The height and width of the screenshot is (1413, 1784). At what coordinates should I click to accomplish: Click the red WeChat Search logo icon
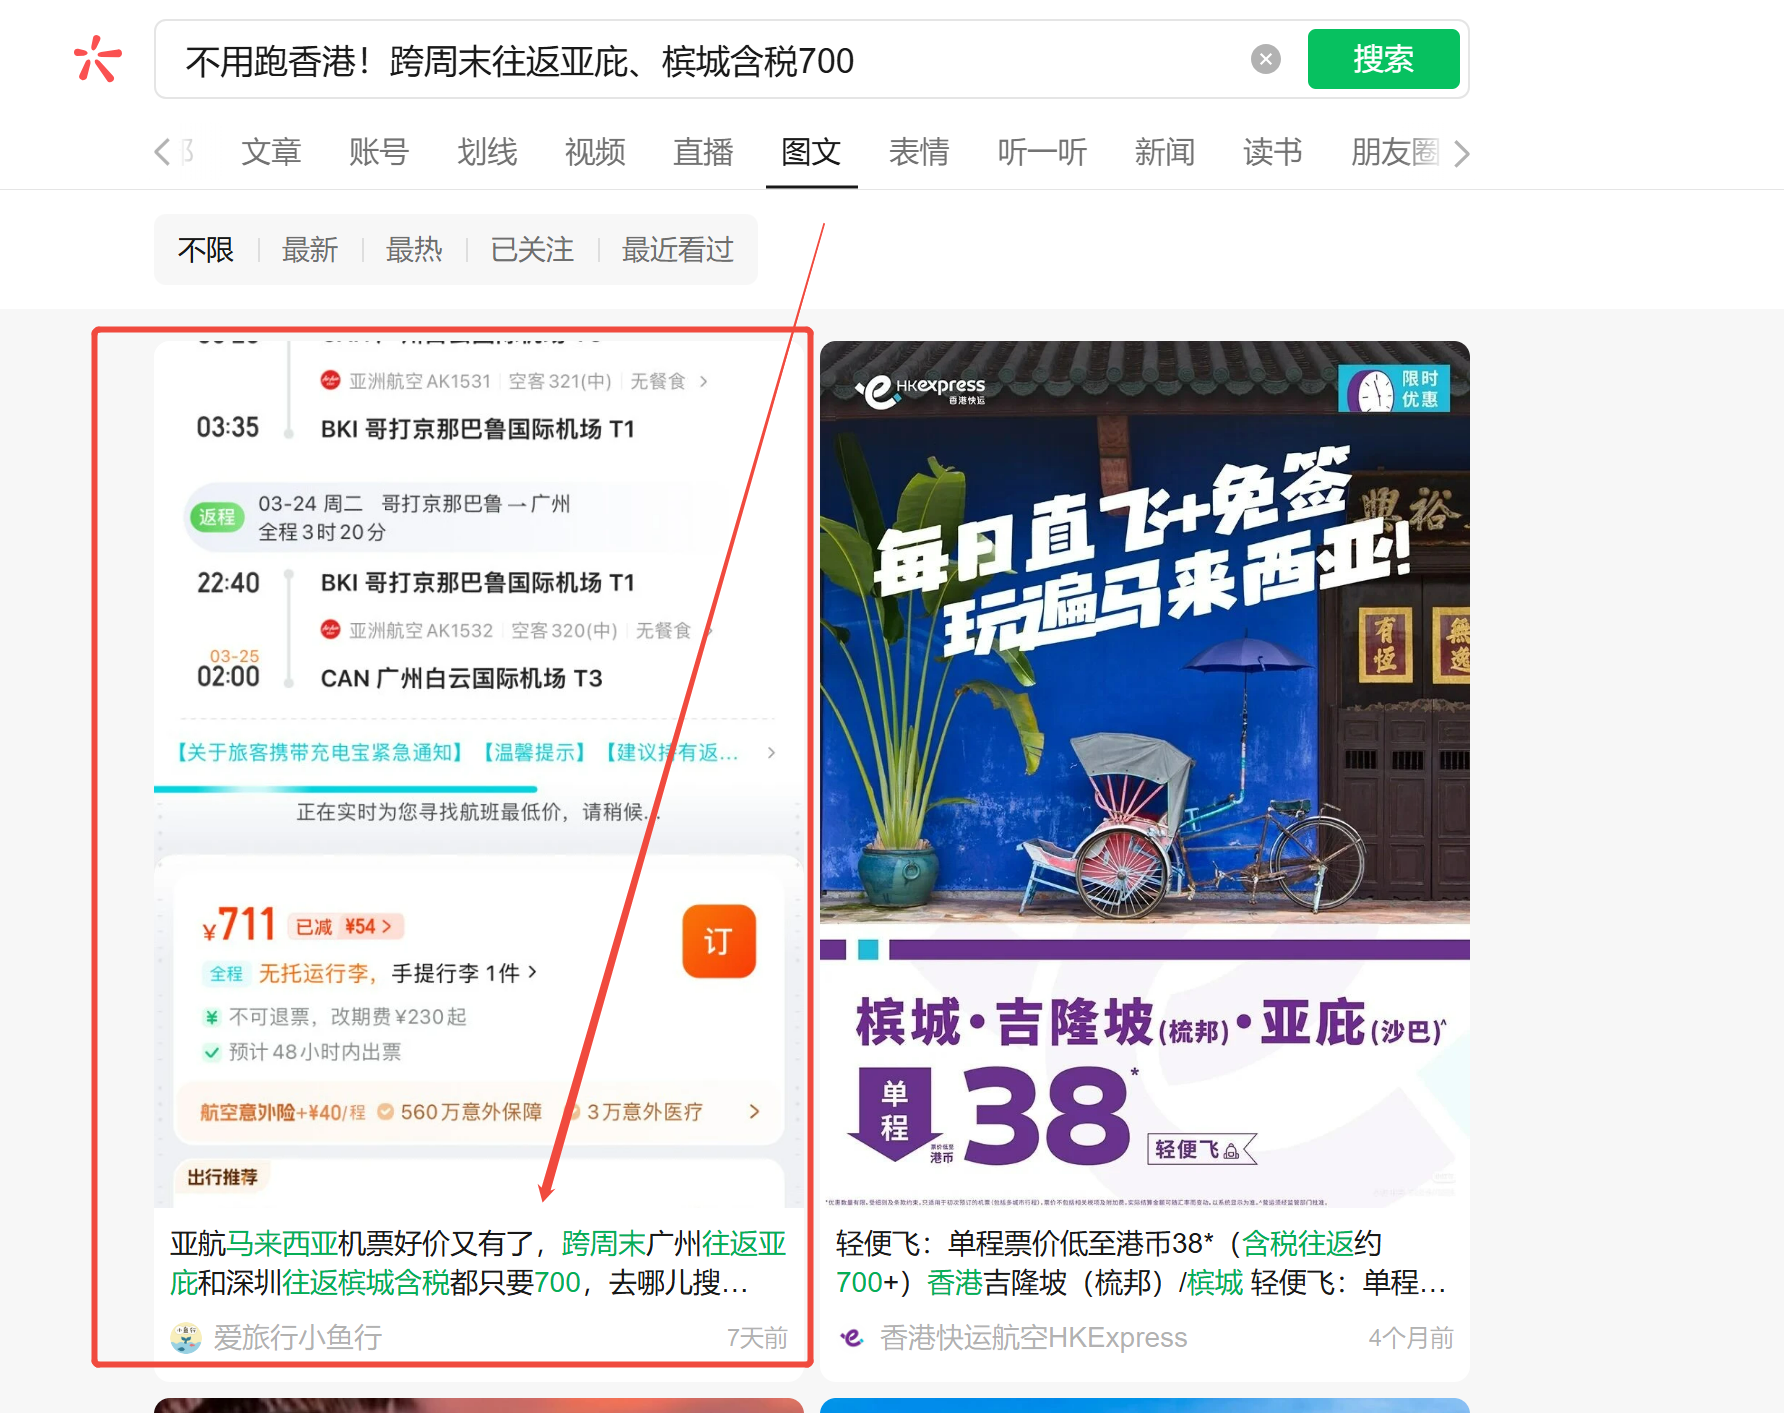[x=98, y=59]
